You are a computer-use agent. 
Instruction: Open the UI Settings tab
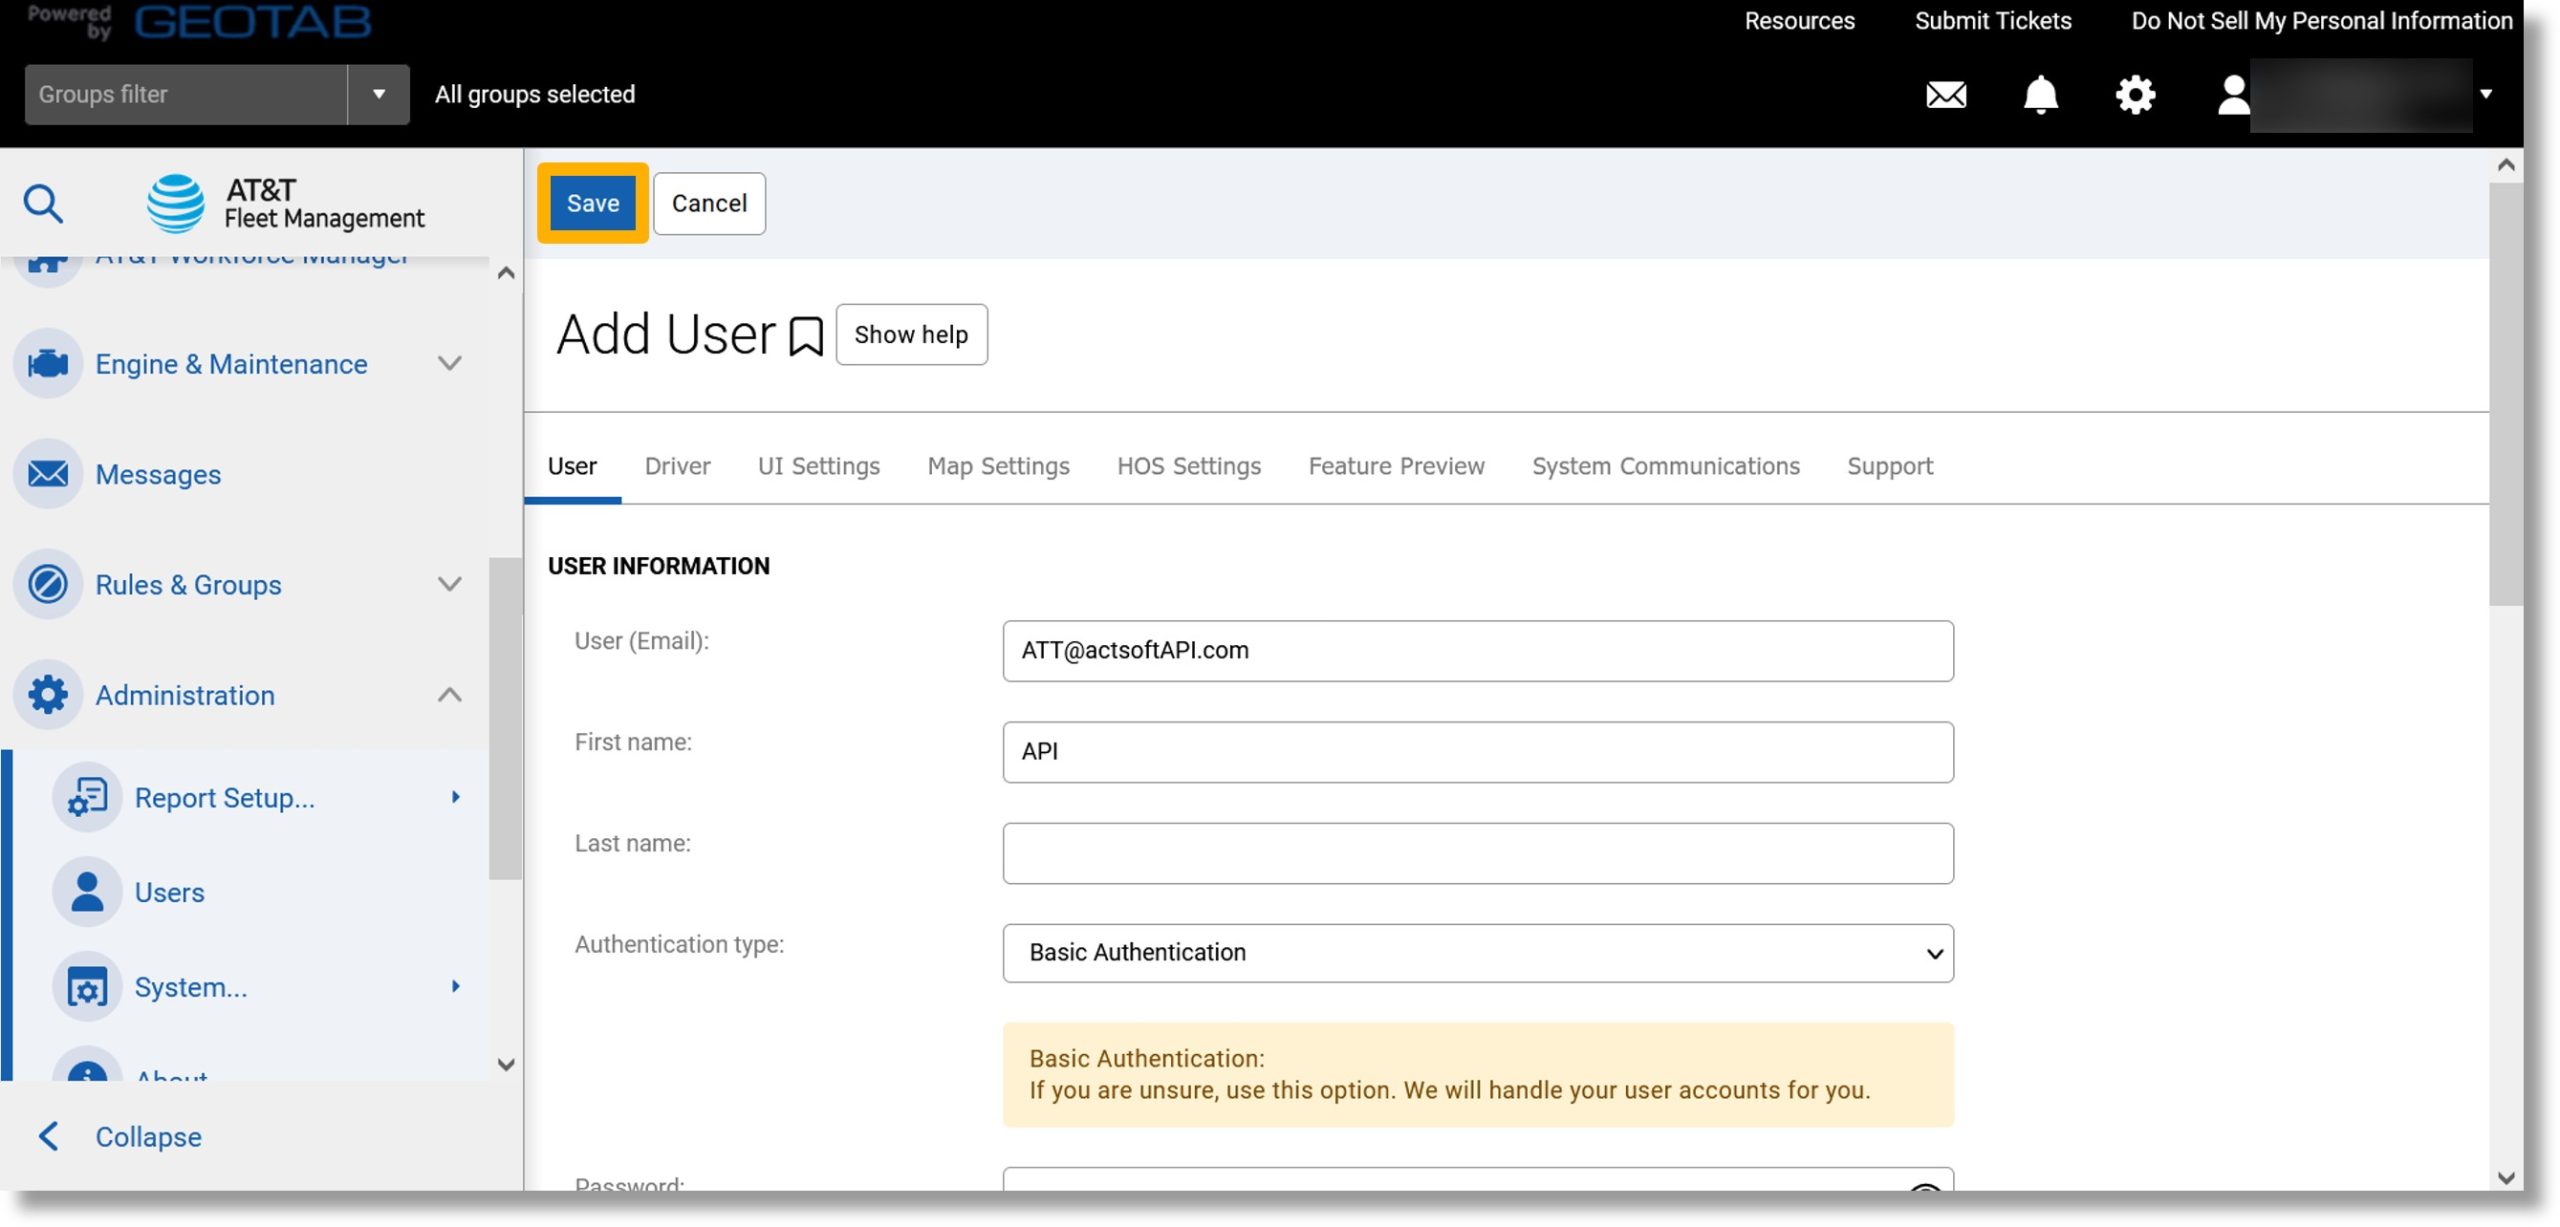(x=819, y=466)
